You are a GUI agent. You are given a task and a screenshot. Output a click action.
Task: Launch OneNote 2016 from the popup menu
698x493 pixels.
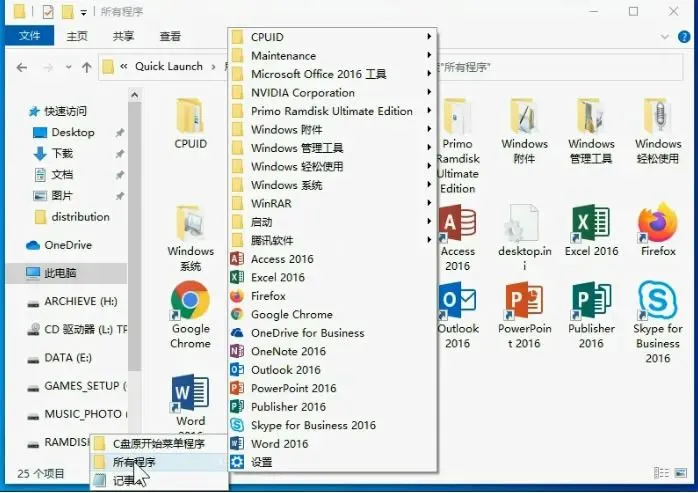click(x=332, y=351)
